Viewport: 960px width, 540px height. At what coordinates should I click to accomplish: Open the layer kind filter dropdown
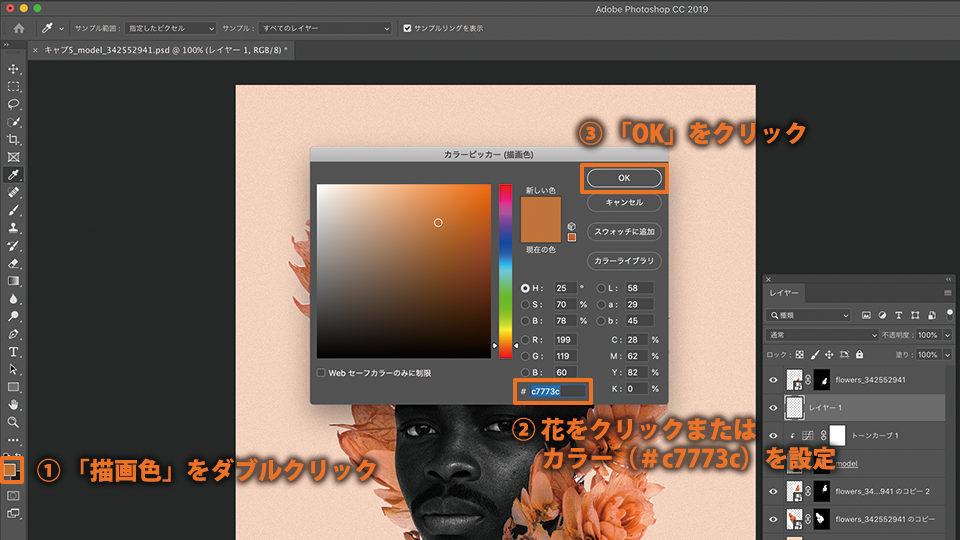tap(808, 315)
